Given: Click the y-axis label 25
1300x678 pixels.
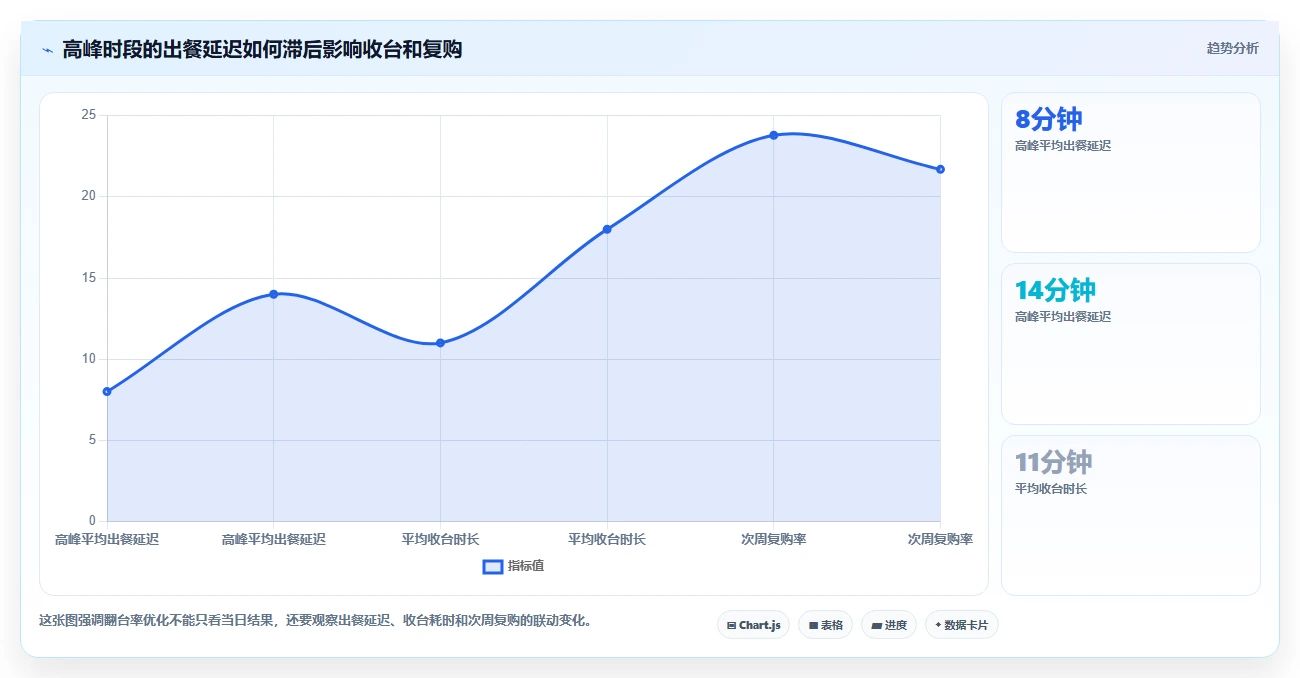Looking at the screenshot, I should click(x=89, y=115).
